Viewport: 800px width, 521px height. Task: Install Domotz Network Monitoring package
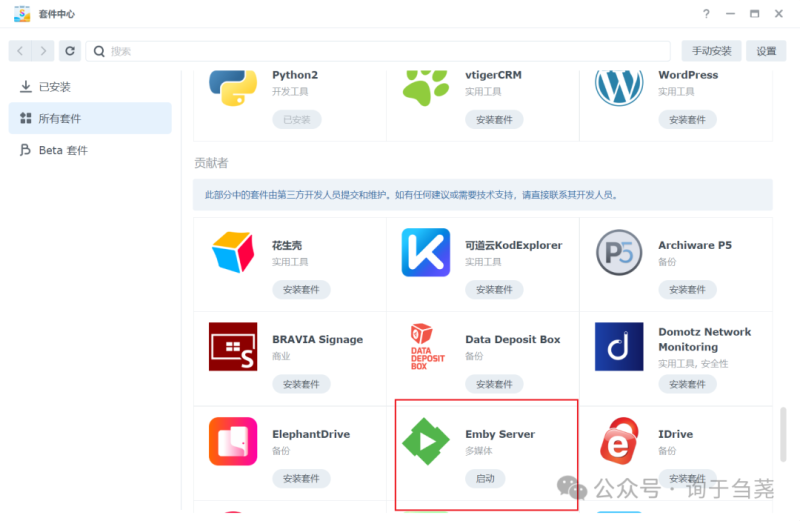pyautogui.click(x=687, y=384)
